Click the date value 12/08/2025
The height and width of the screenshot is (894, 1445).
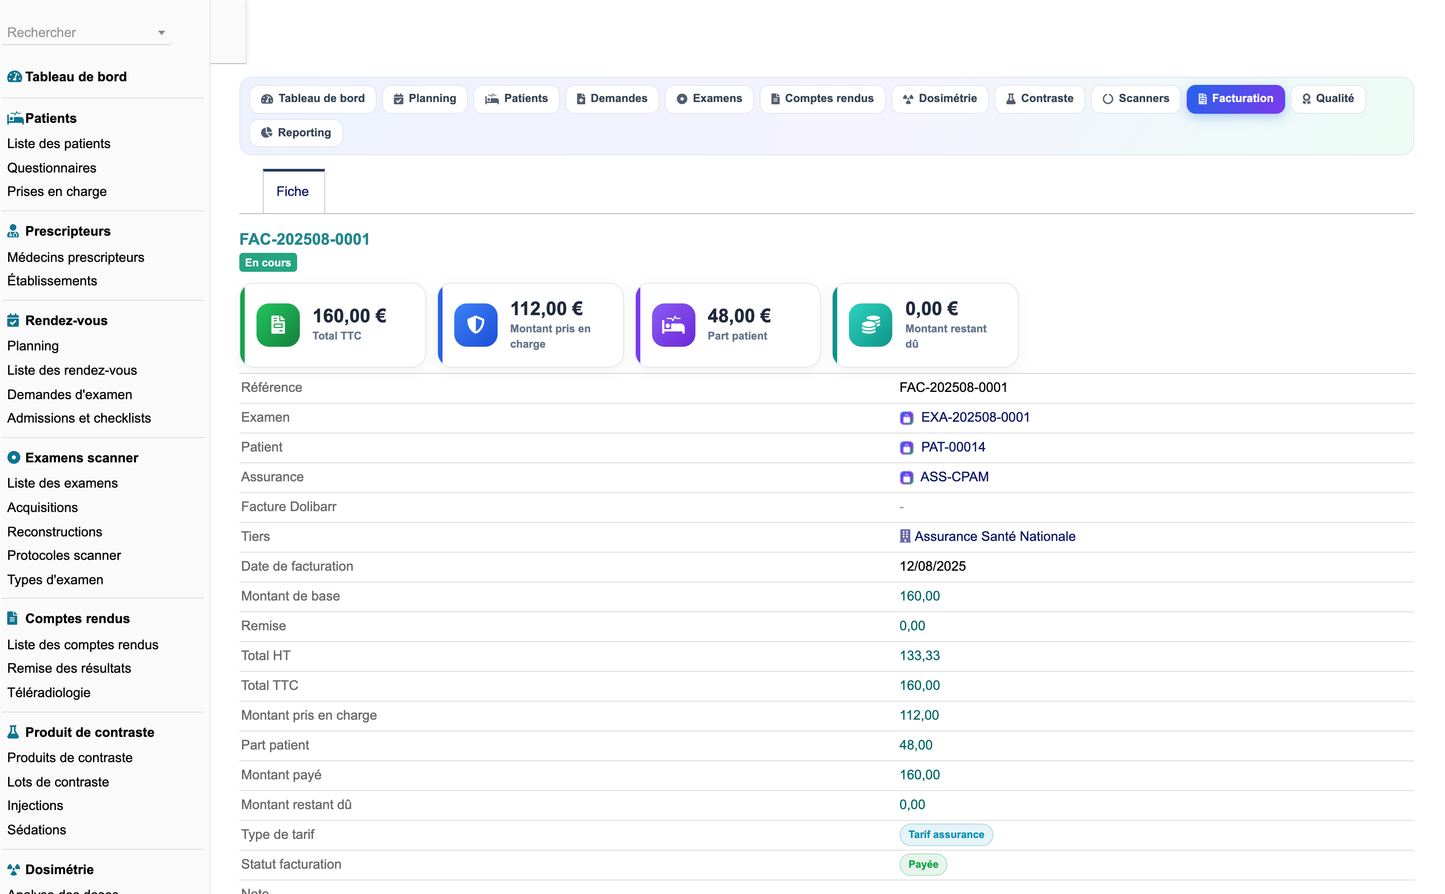point(933,566)
